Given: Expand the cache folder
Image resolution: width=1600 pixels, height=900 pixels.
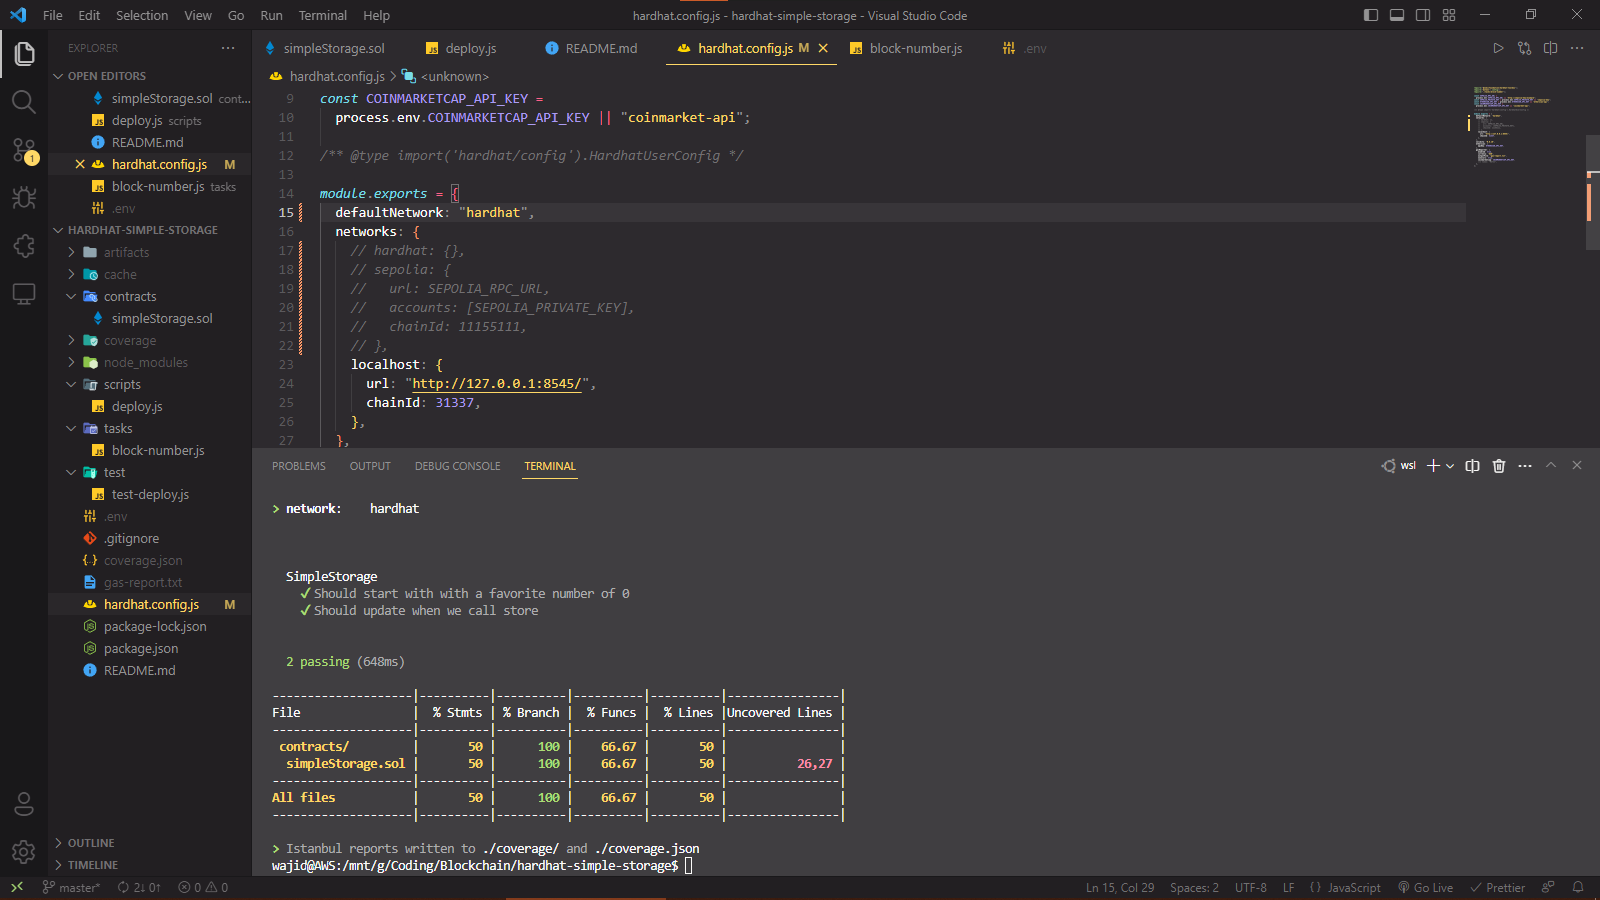Looking at the screenshot, I should 150,274.
